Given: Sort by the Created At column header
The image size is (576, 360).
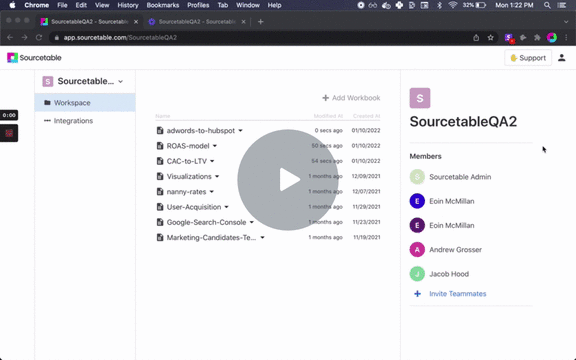Looking at the screenshot, I should tap(366, 116).
